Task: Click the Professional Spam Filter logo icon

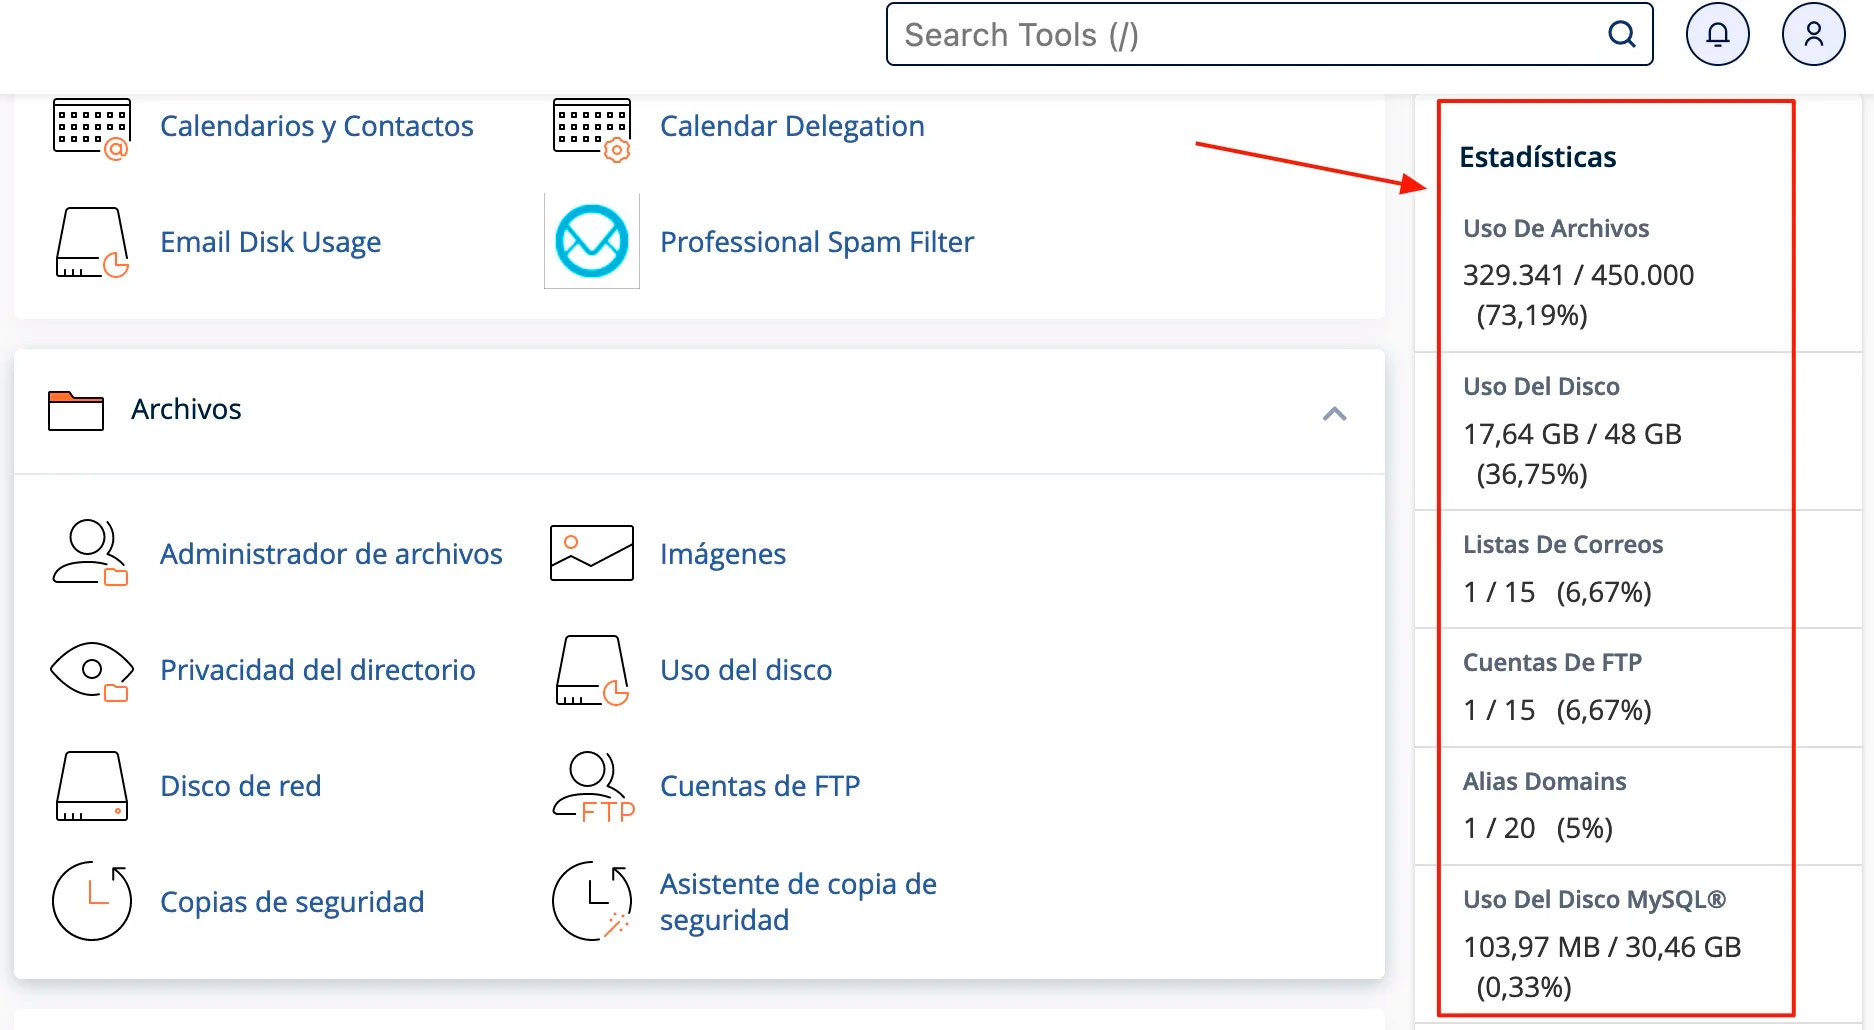Action: [x=591, y=241]
